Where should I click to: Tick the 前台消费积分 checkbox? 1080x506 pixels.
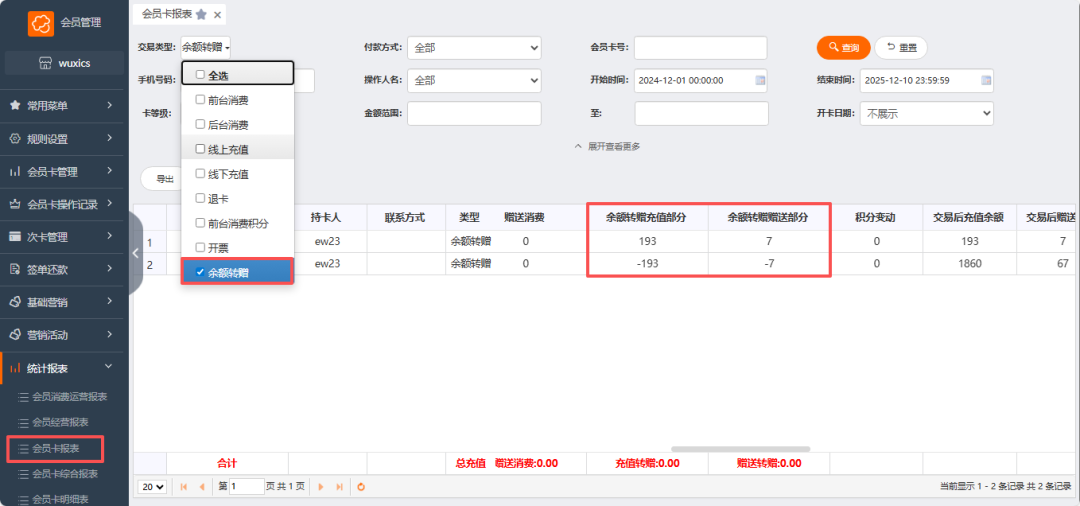coord(200,223)
